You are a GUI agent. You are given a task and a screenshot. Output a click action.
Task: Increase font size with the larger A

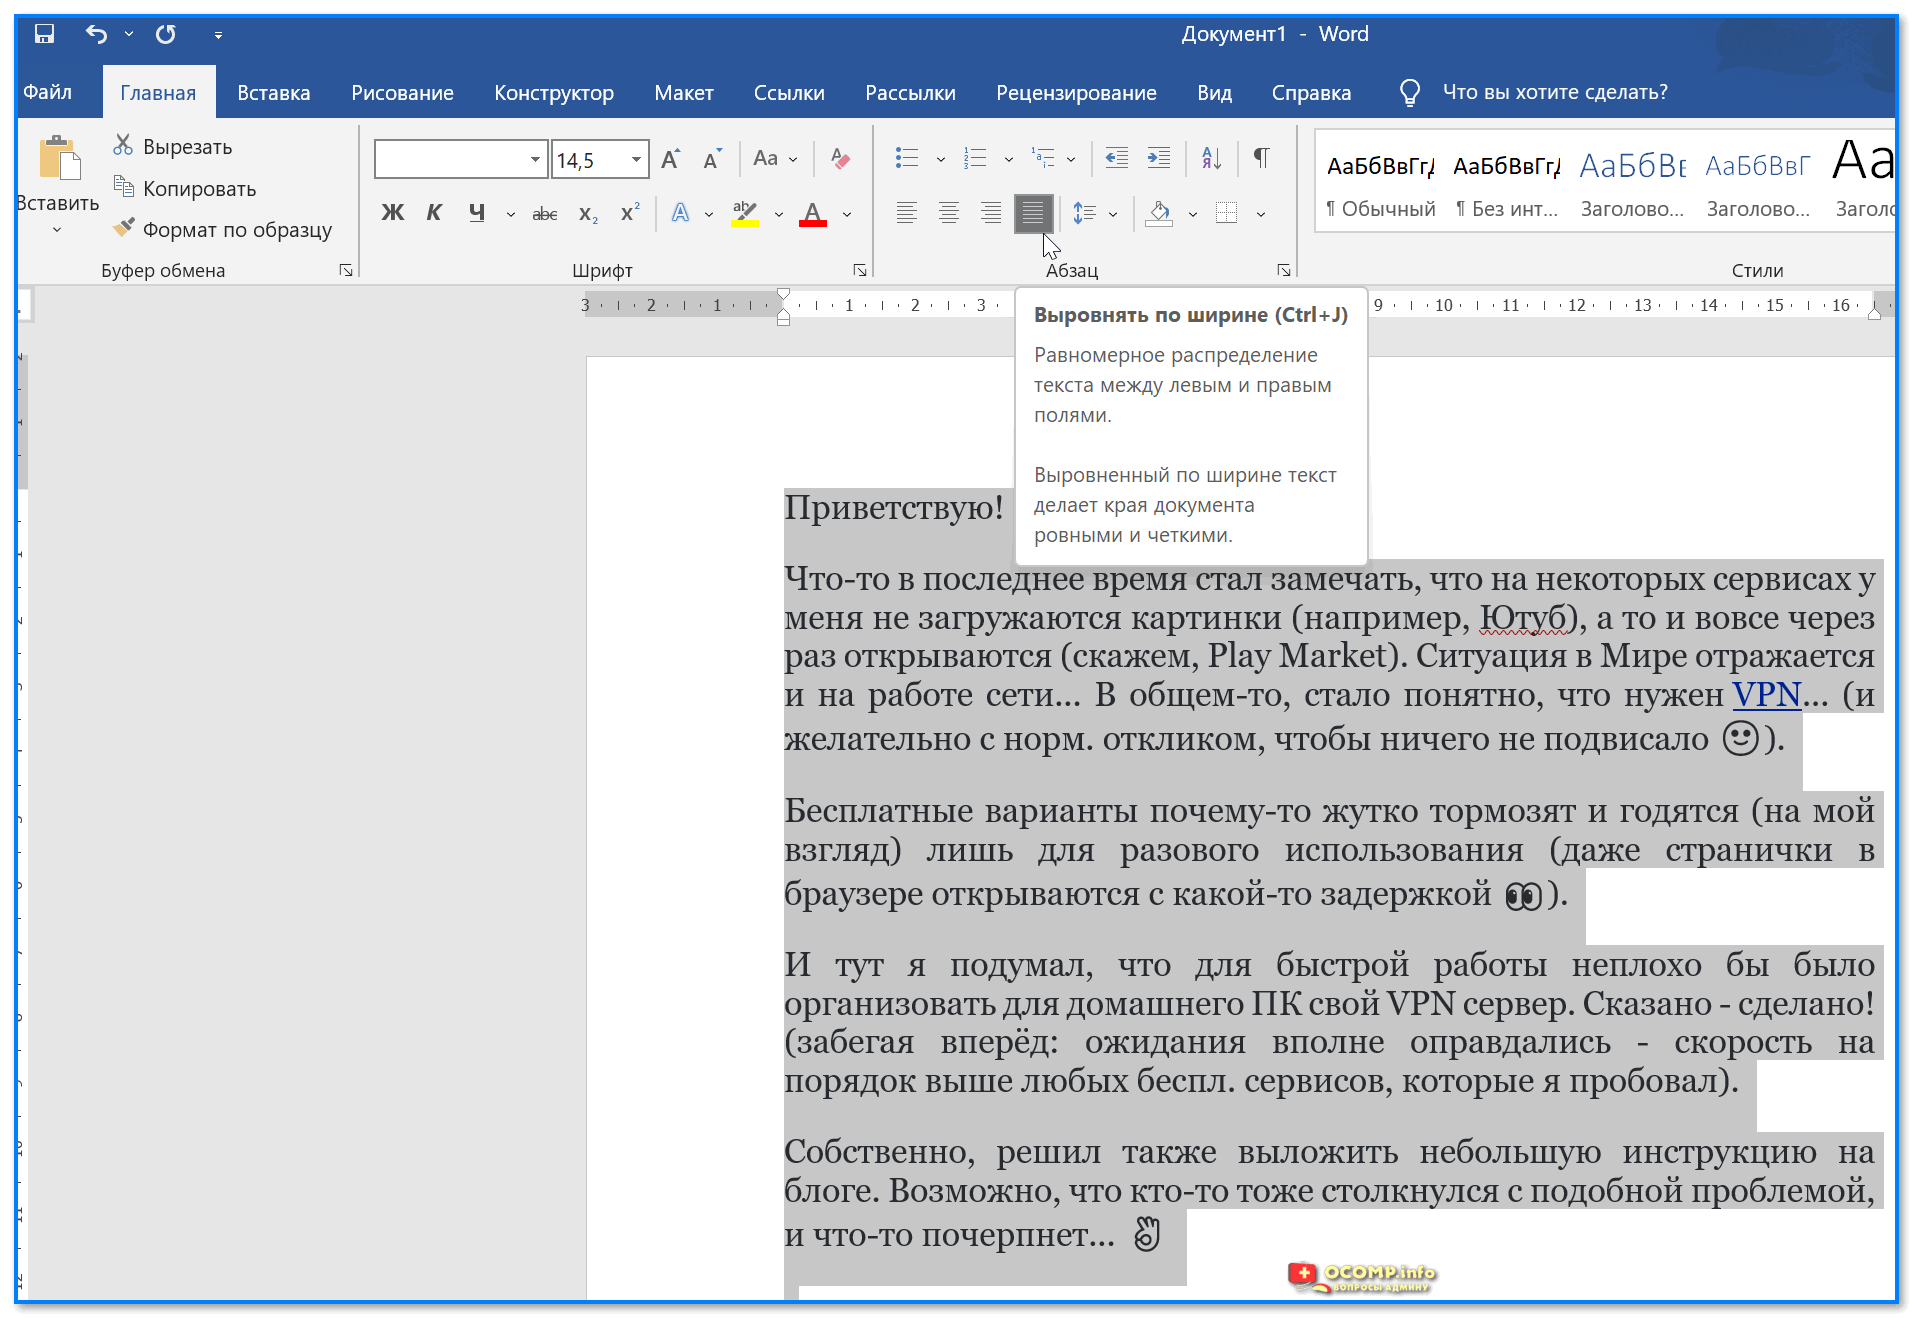(x=671, y=158)
